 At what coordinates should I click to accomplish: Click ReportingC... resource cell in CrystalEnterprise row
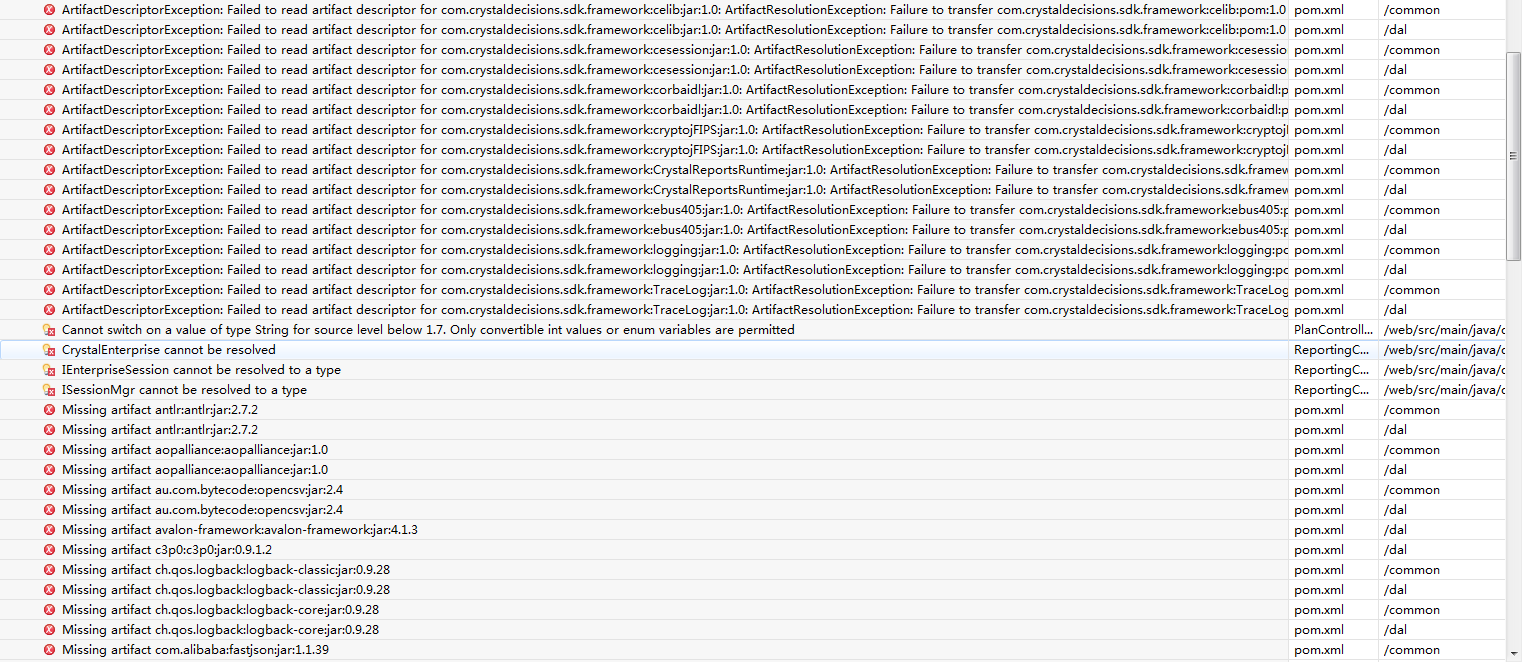tap(1332, 350)
